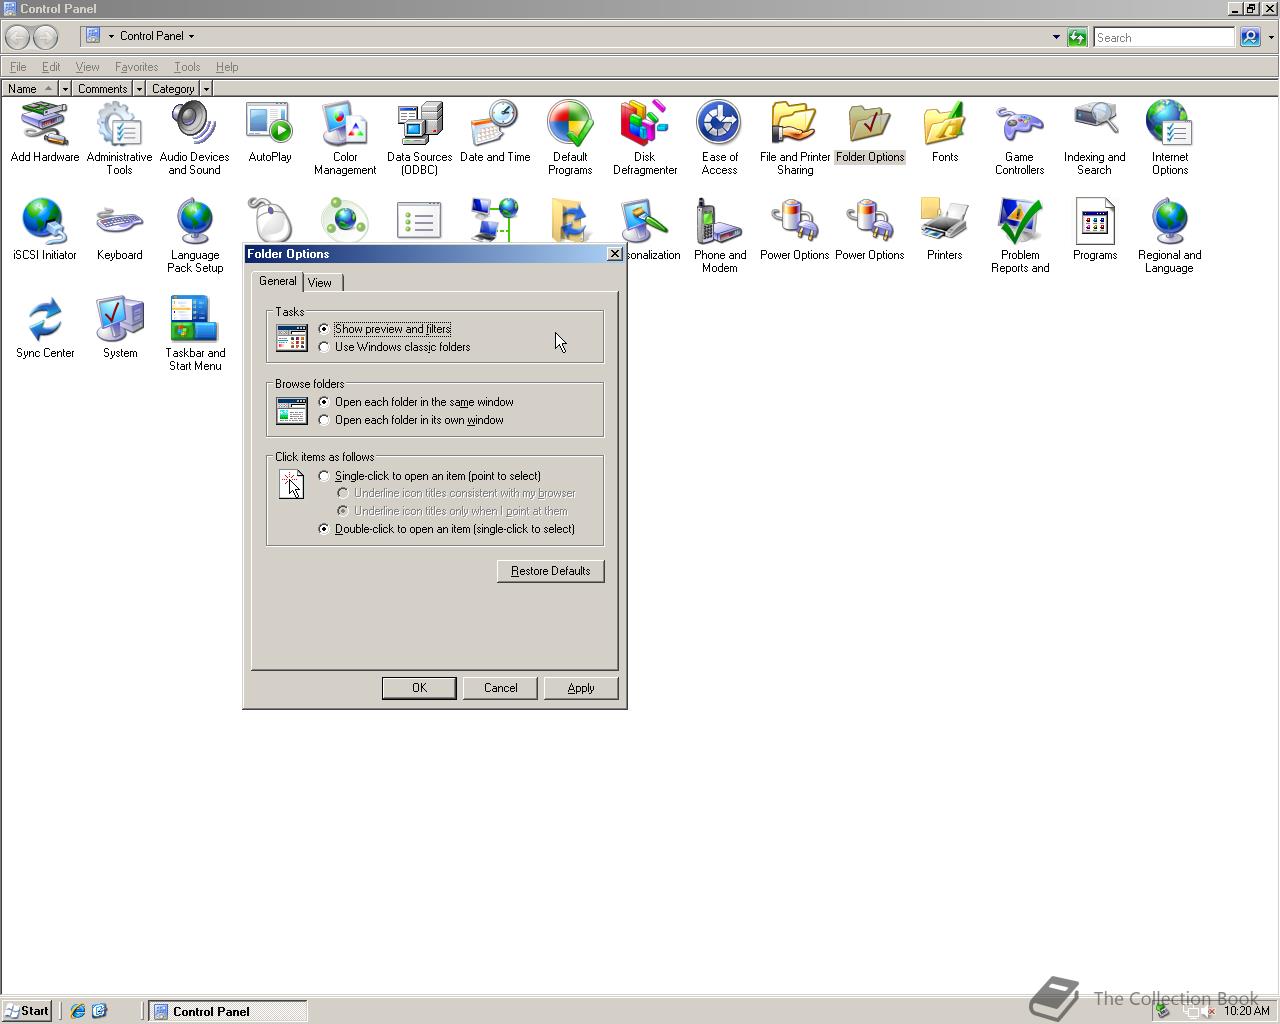Open the search options dropdown arrow

click(1271, 37)
